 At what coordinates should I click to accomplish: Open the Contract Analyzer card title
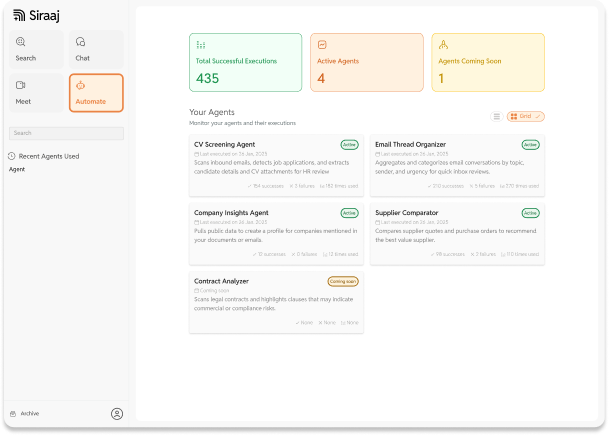[x=221, y=281]
